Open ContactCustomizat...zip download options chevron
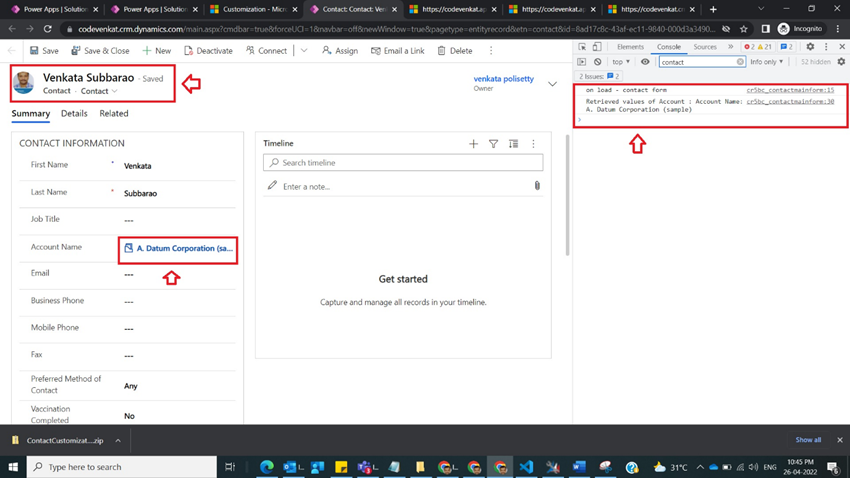 [x=118, y=441]
